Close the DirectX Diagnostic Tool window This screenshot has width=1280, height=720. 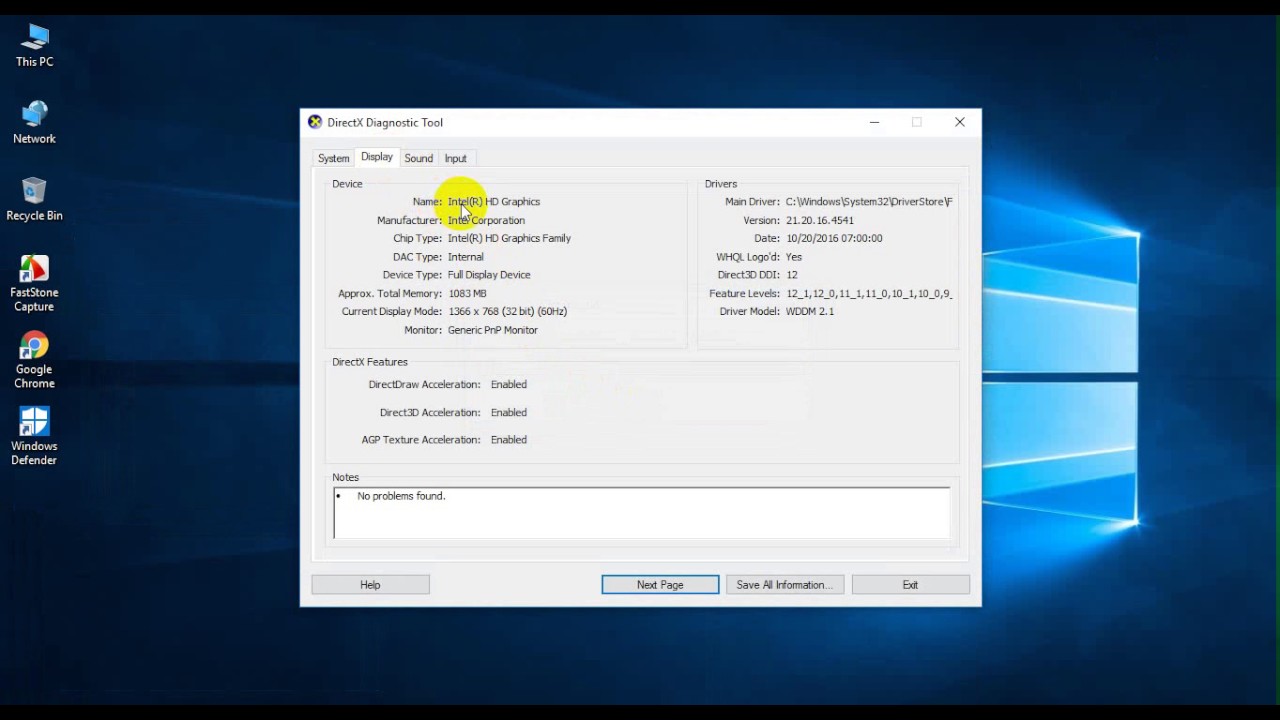pyautogui.click(x=960, y=122)
